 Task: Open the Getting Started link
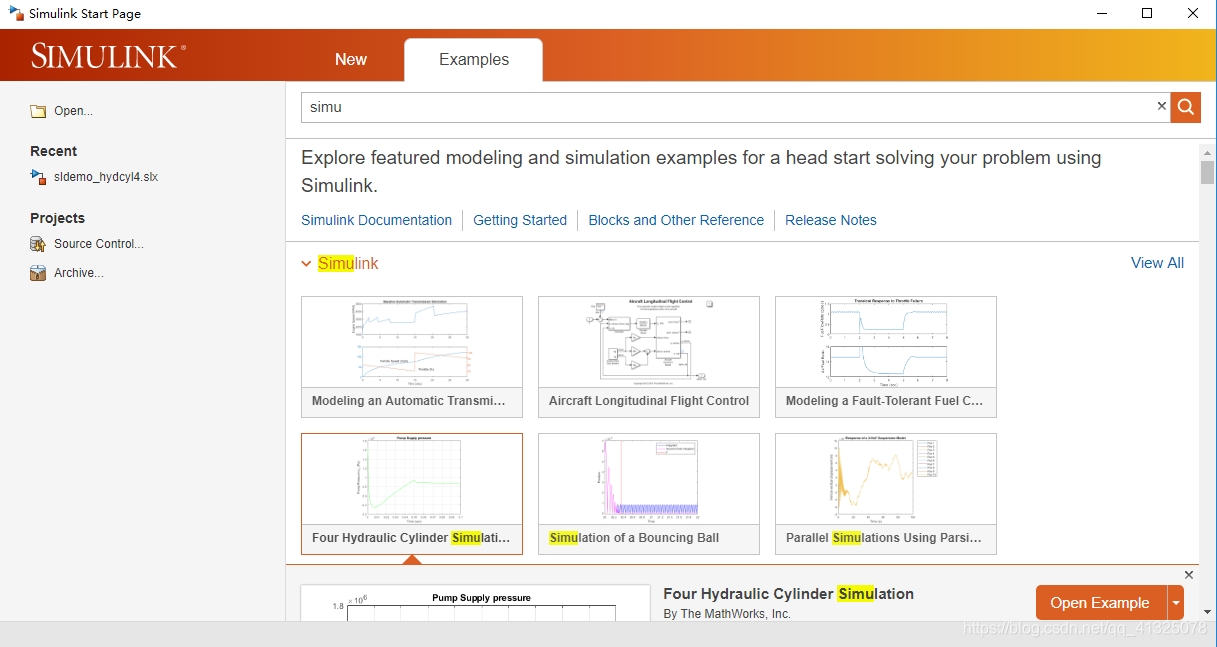pos(520,220)
